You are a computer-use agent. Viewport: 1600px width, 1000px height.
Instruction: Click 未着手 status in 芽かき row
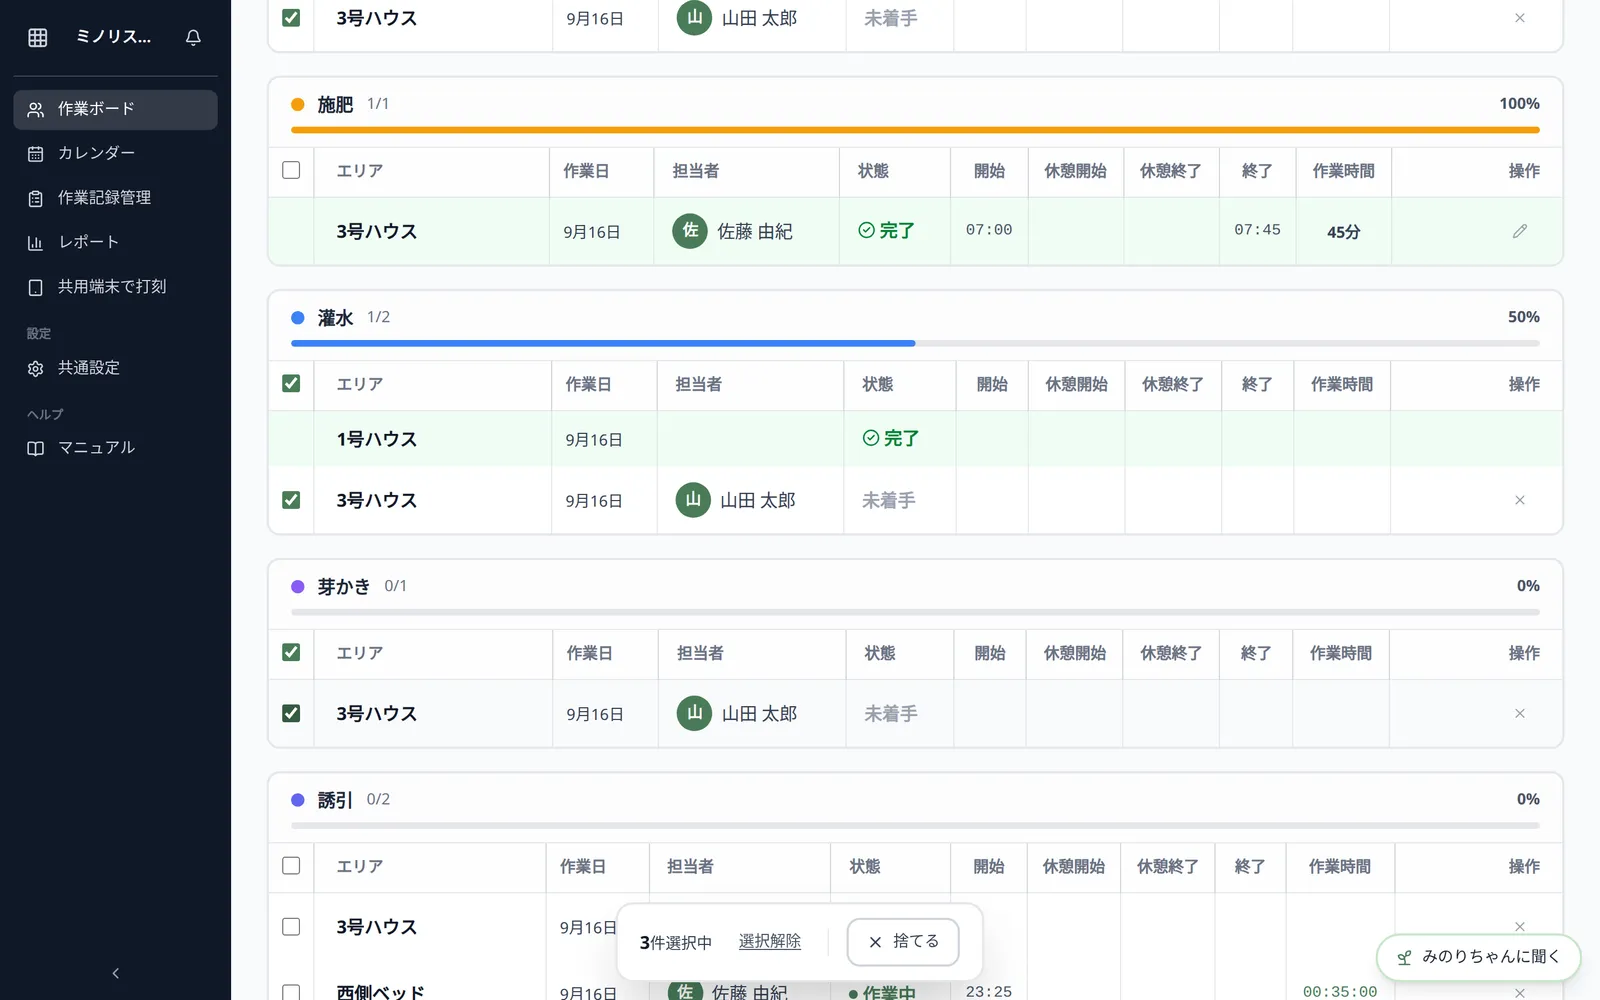[x=891, y=714]
